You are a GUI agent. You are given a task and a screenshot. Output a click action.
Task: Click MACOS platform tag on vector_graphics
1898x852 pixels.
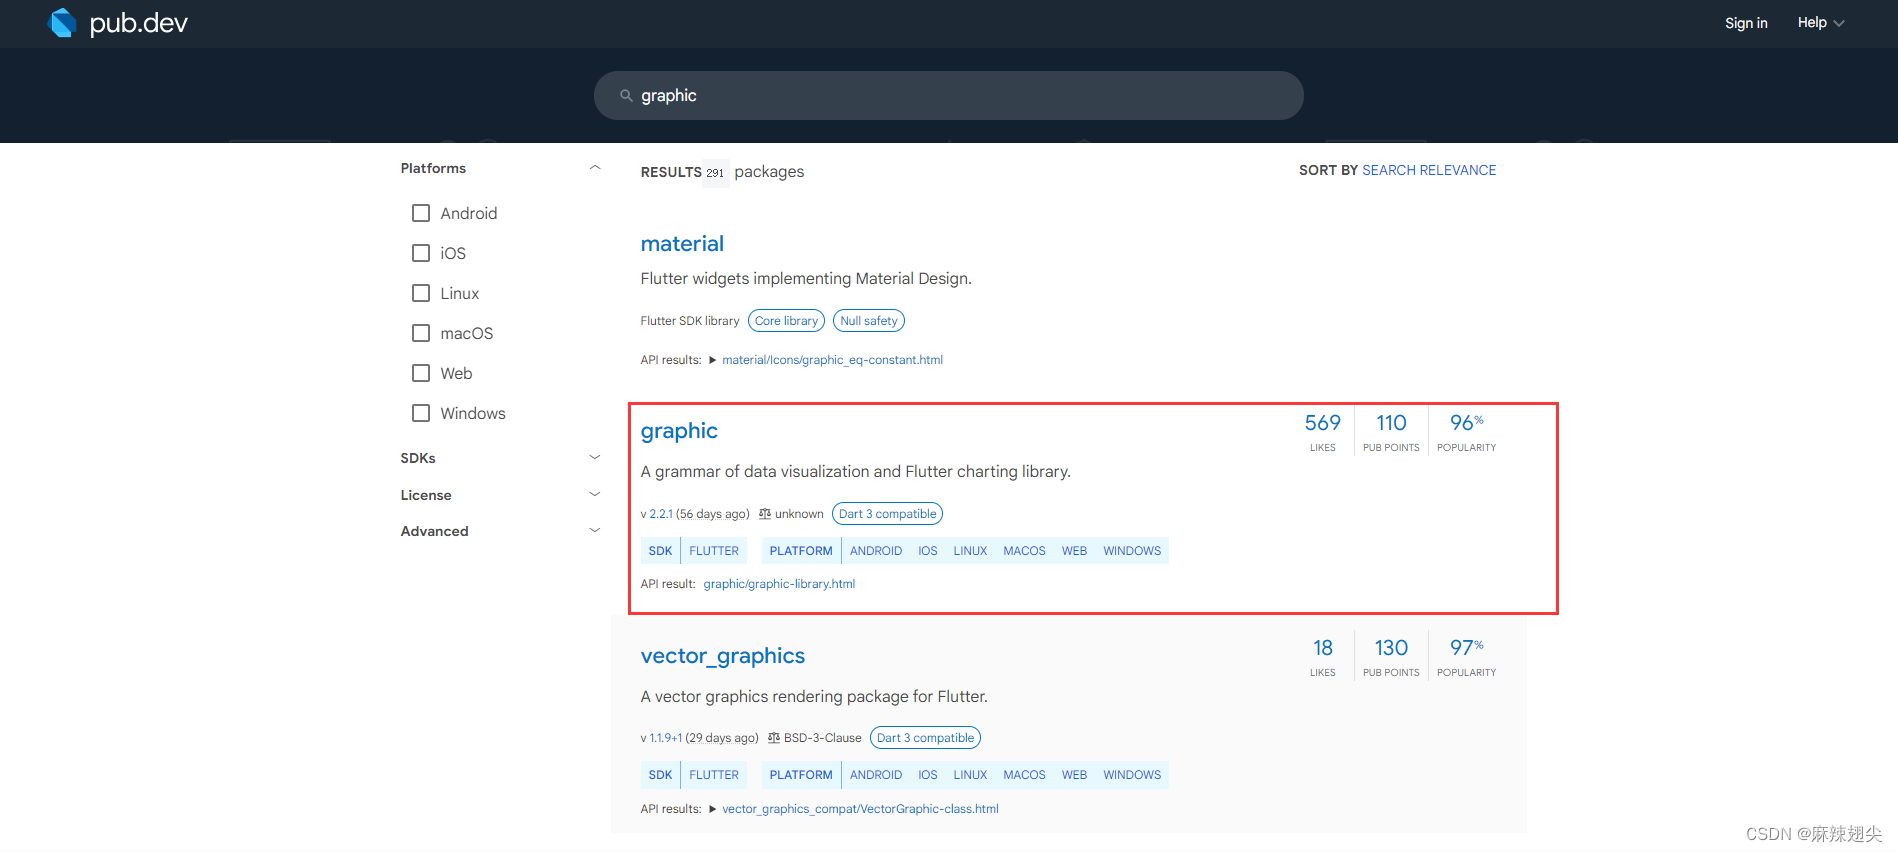tap(1024, 775)
